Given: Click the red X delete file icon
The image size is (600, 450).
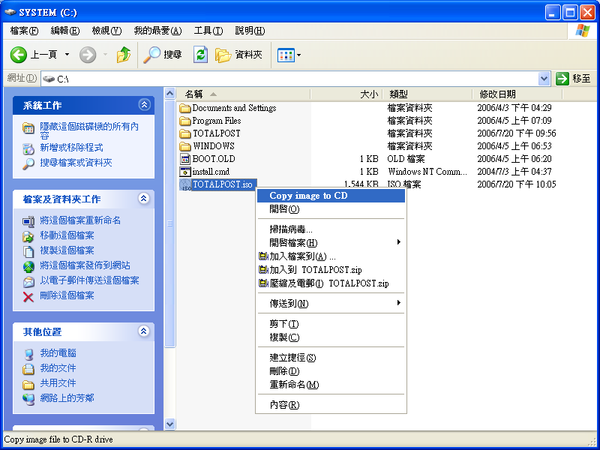Looking at the screenshot, I should coord(28,297).
